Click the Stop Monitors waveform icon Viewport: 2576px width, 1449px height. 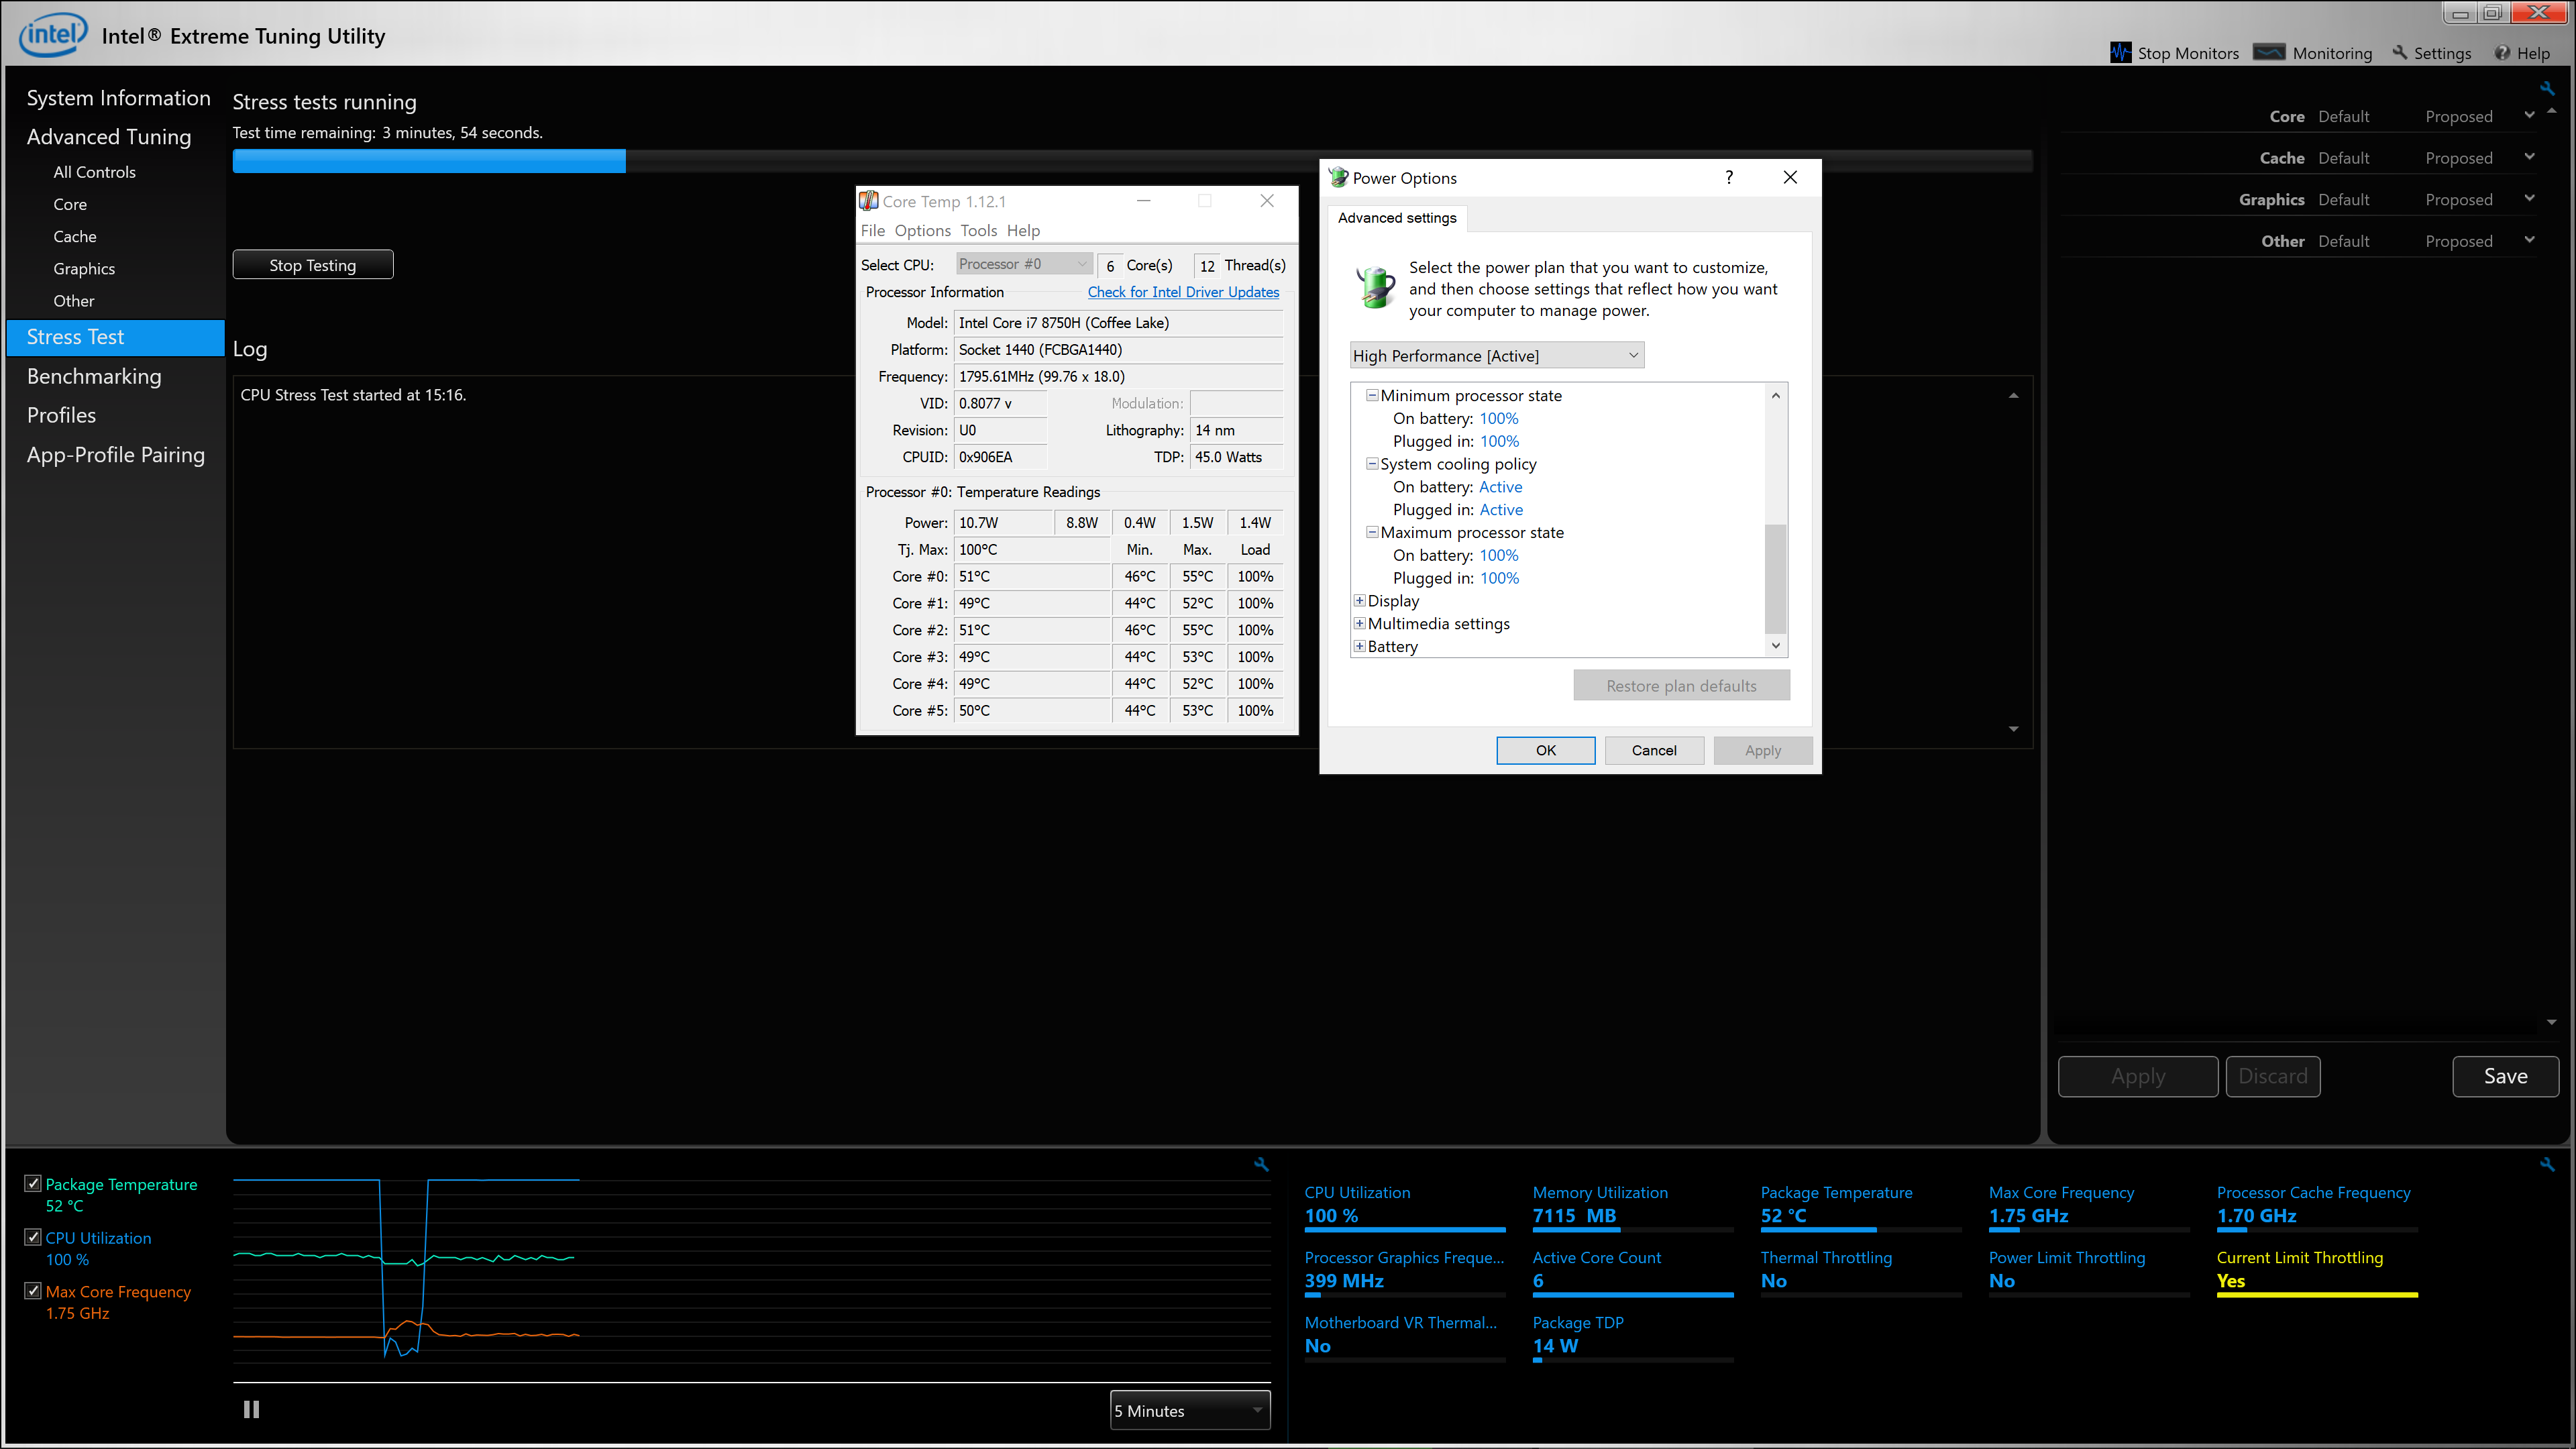2120,53
